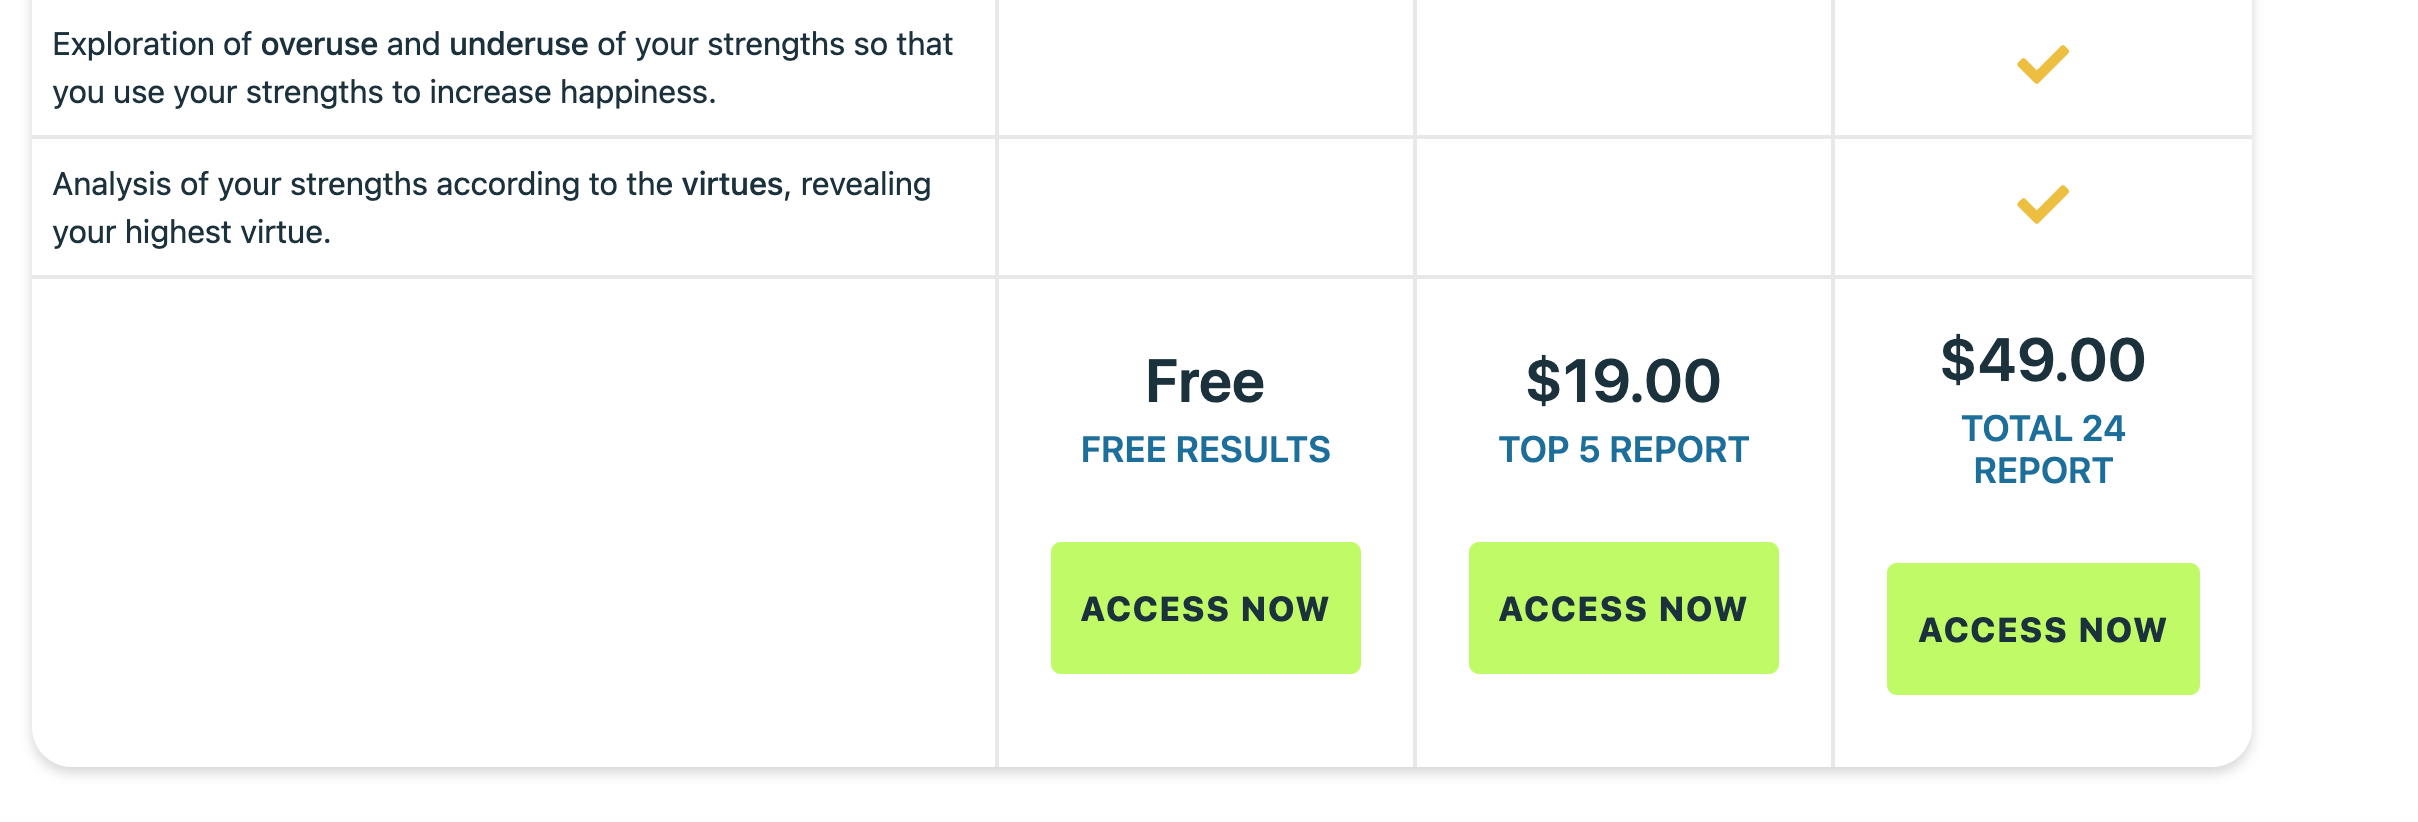Select the TOTAL 24 REPORT plan label
Image resolution: width=2418 pixels, height=822 pixels.
2042,450
